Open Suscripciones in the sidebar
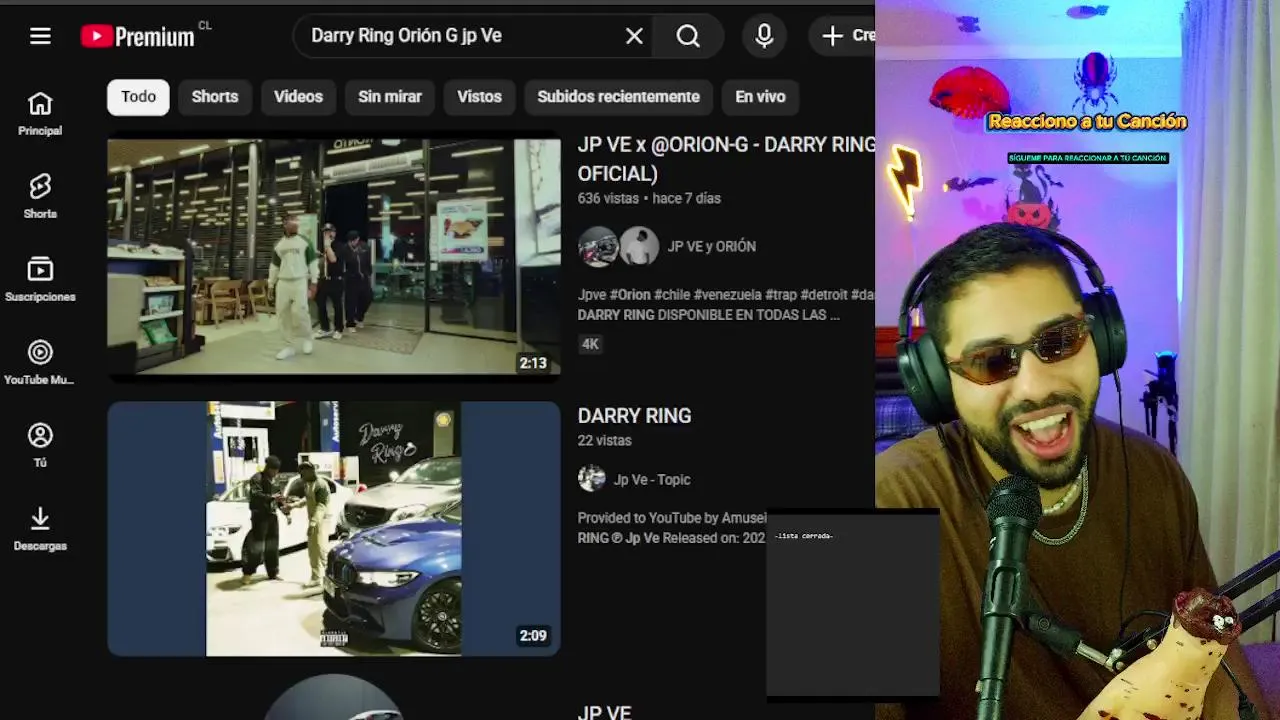 (x=40, y=280)
